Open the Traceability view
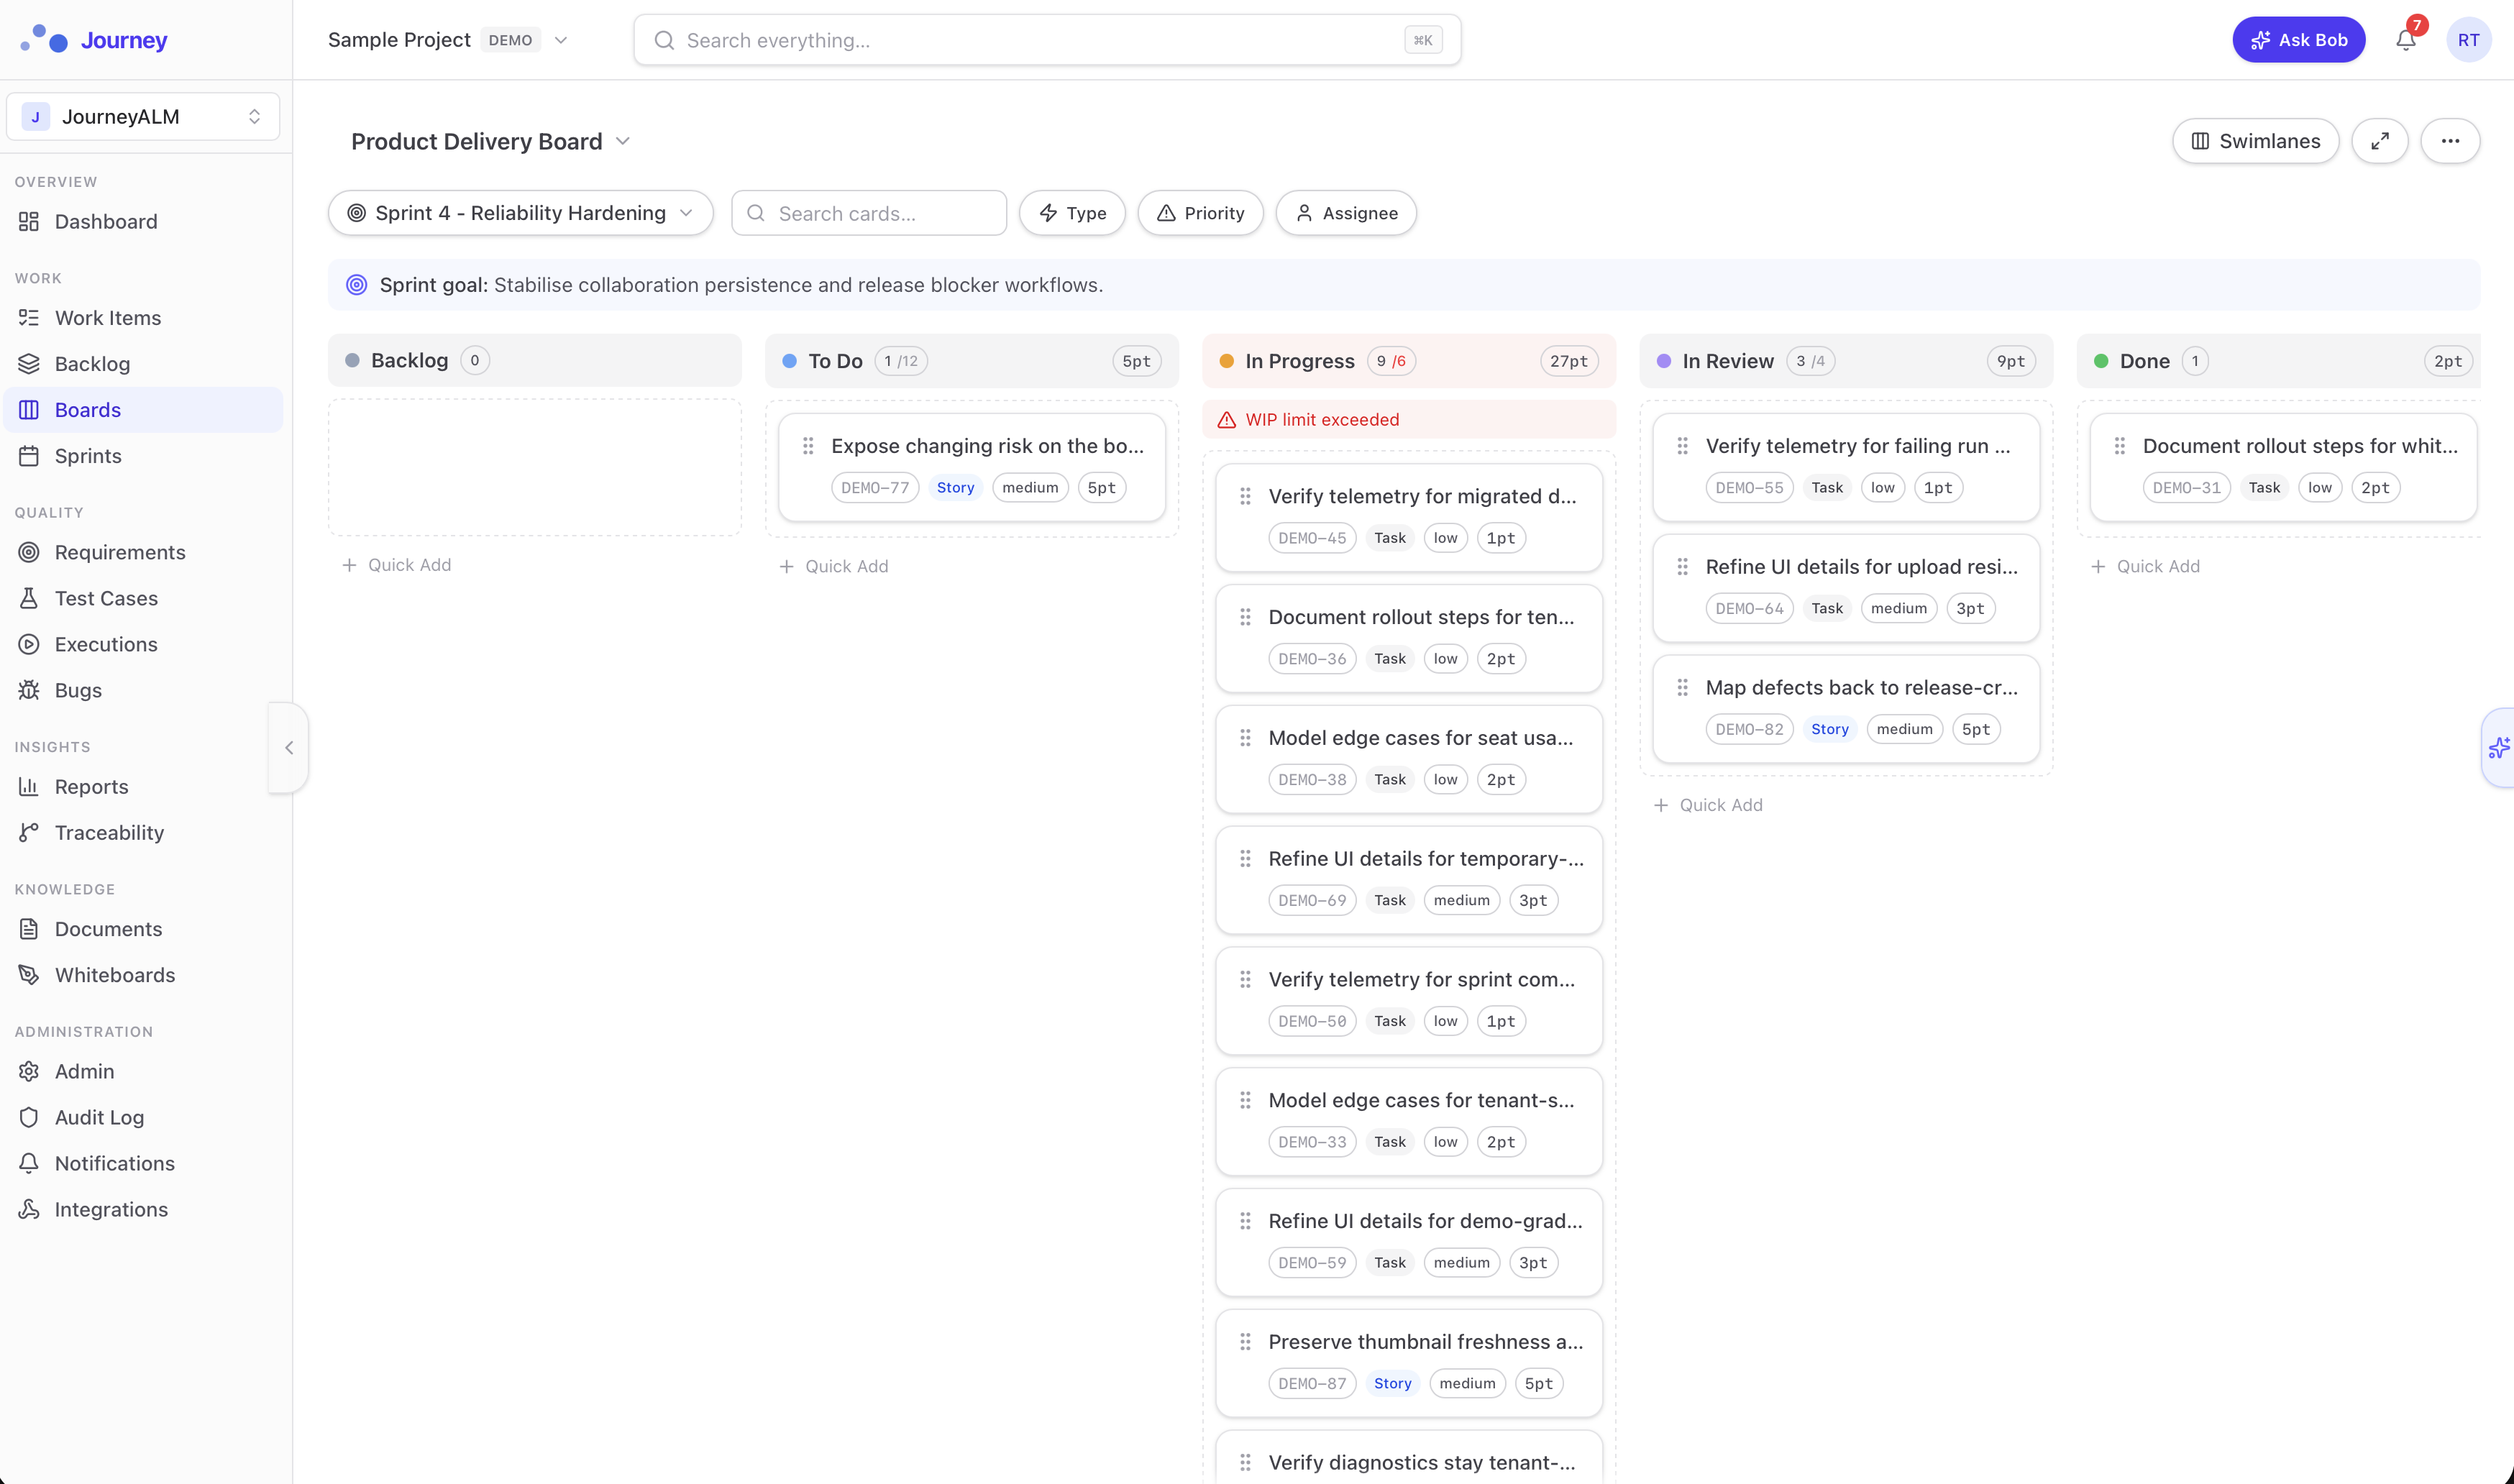2514x1484 pixels. point(109,832)
